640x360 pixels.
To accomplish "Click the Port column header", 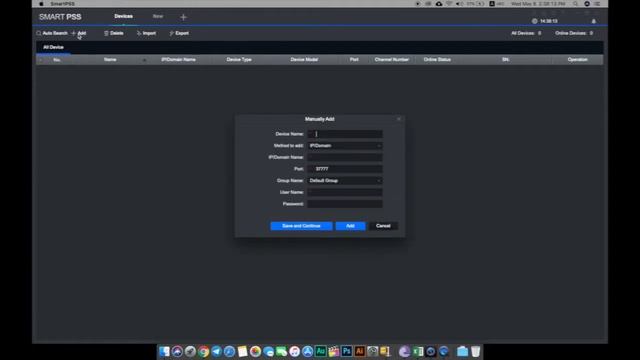I will pyautogui.click(x=354, y=60).
